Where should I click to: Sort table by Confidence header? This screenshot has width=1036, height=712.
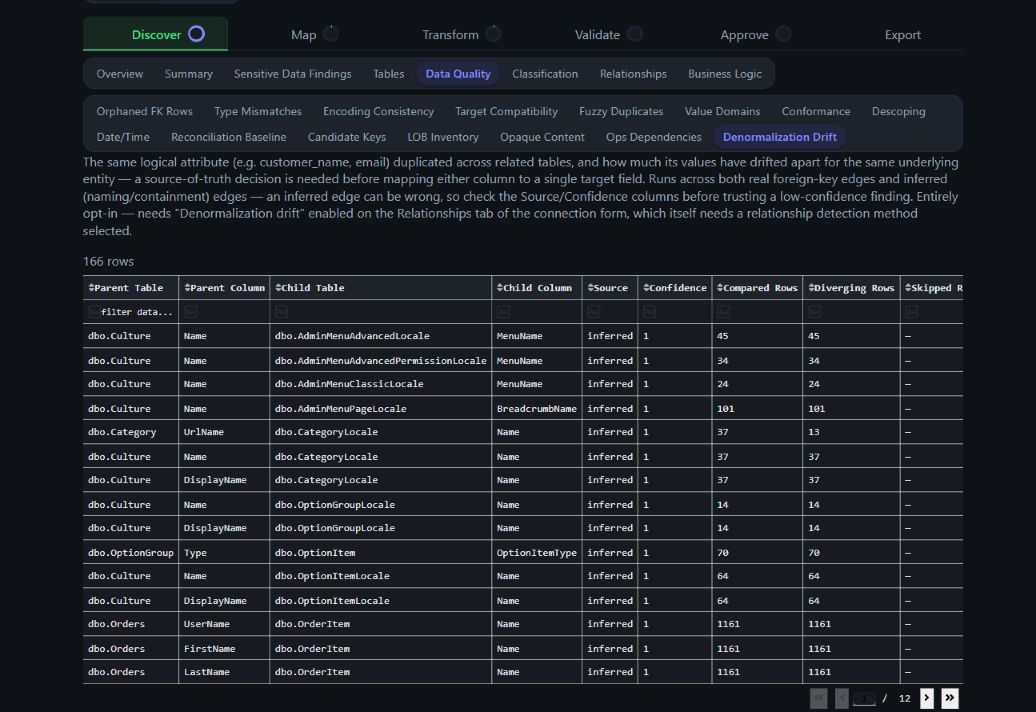click(x=675, y=288)
